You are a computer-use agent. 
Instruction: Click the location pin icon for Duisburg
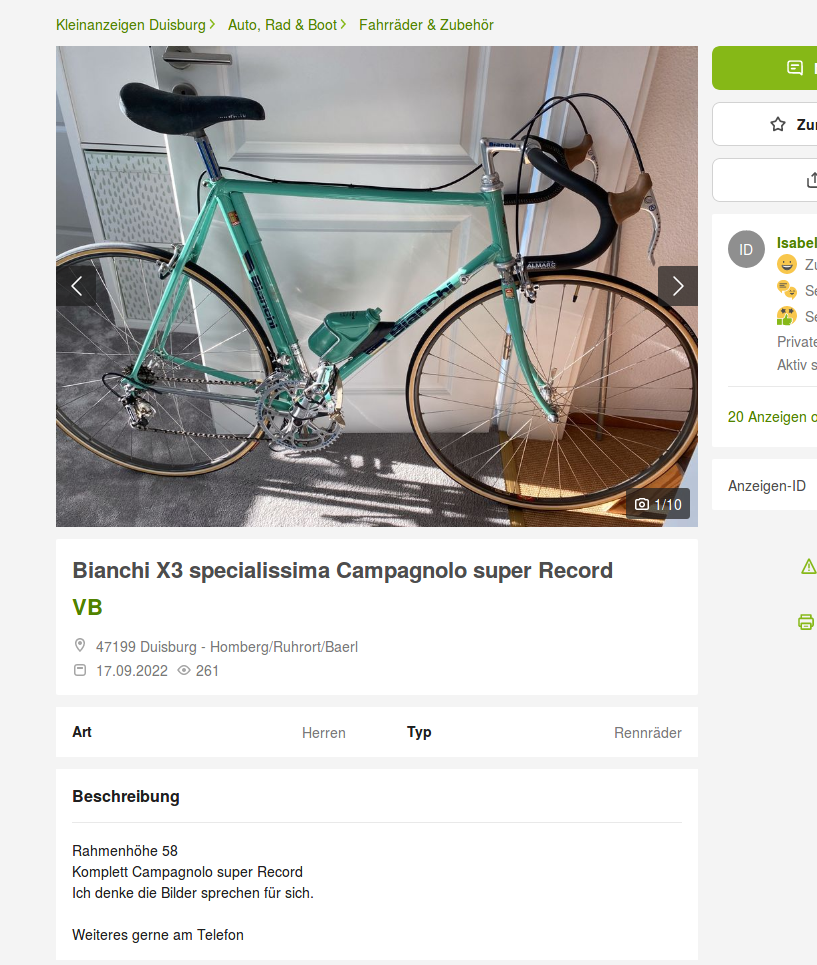coord(80,646)
